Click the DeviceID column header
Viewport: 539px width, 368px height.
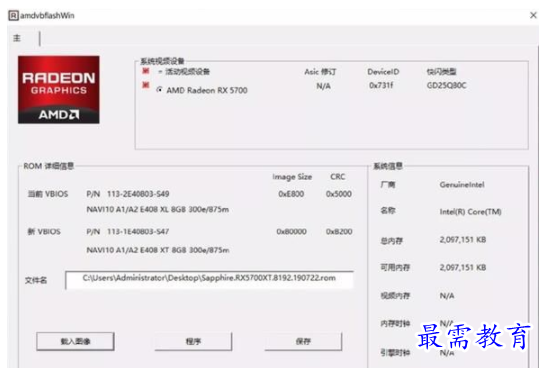point(383,71)
